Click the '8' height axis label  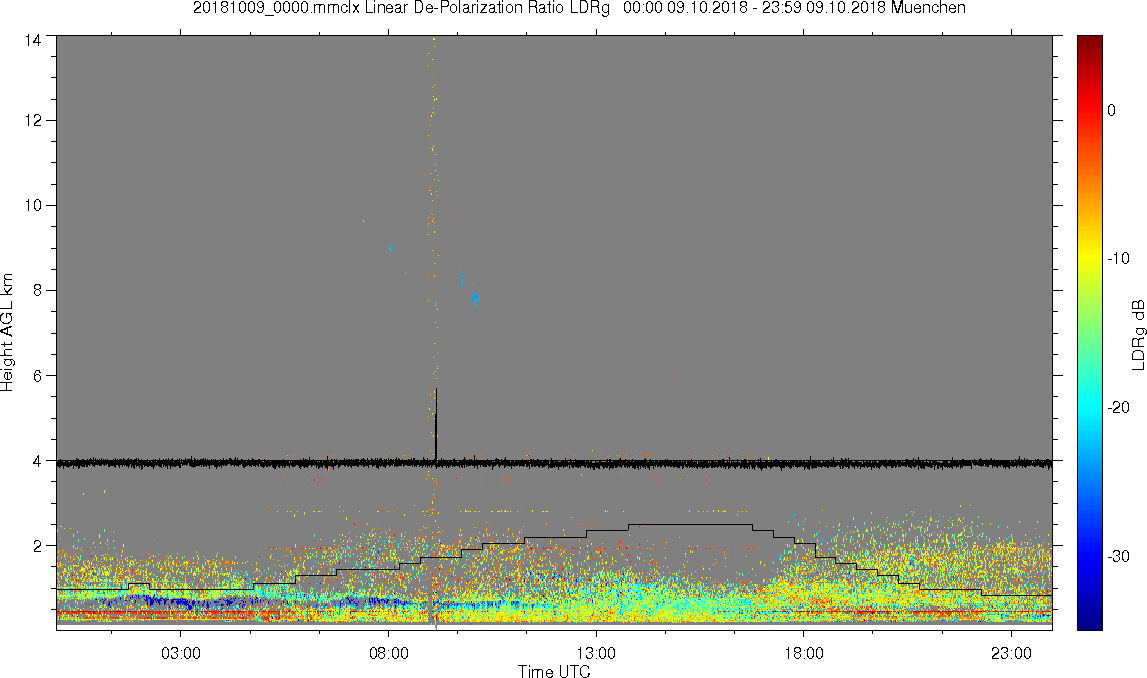37,290
